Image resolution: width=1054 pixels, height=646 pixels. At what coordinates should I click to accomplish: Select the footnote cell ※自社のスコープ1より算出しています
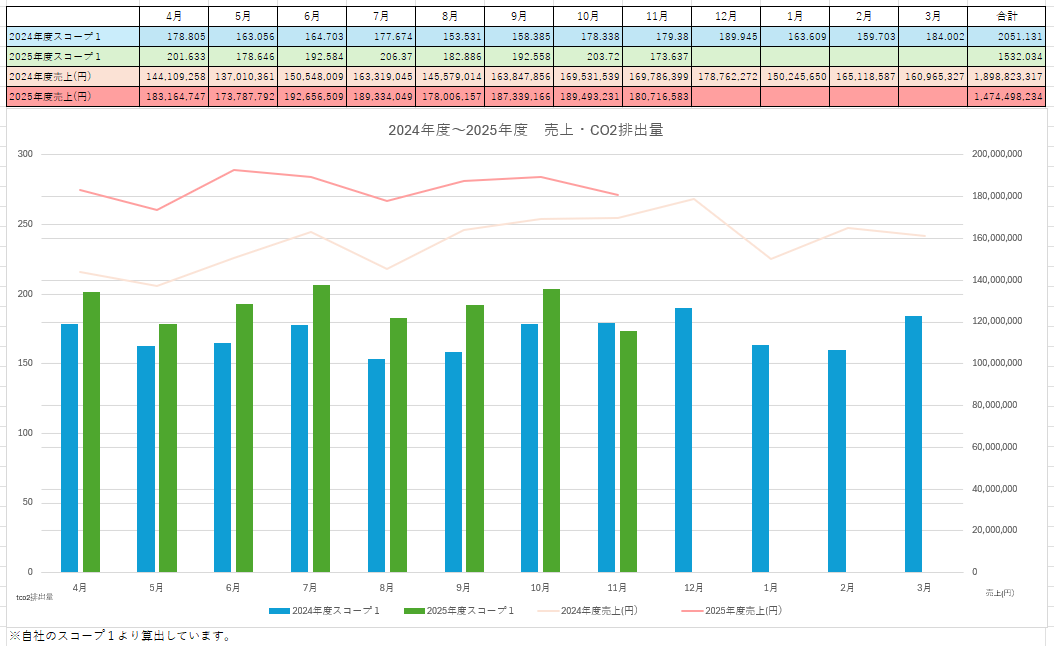(x=120, y=636)
